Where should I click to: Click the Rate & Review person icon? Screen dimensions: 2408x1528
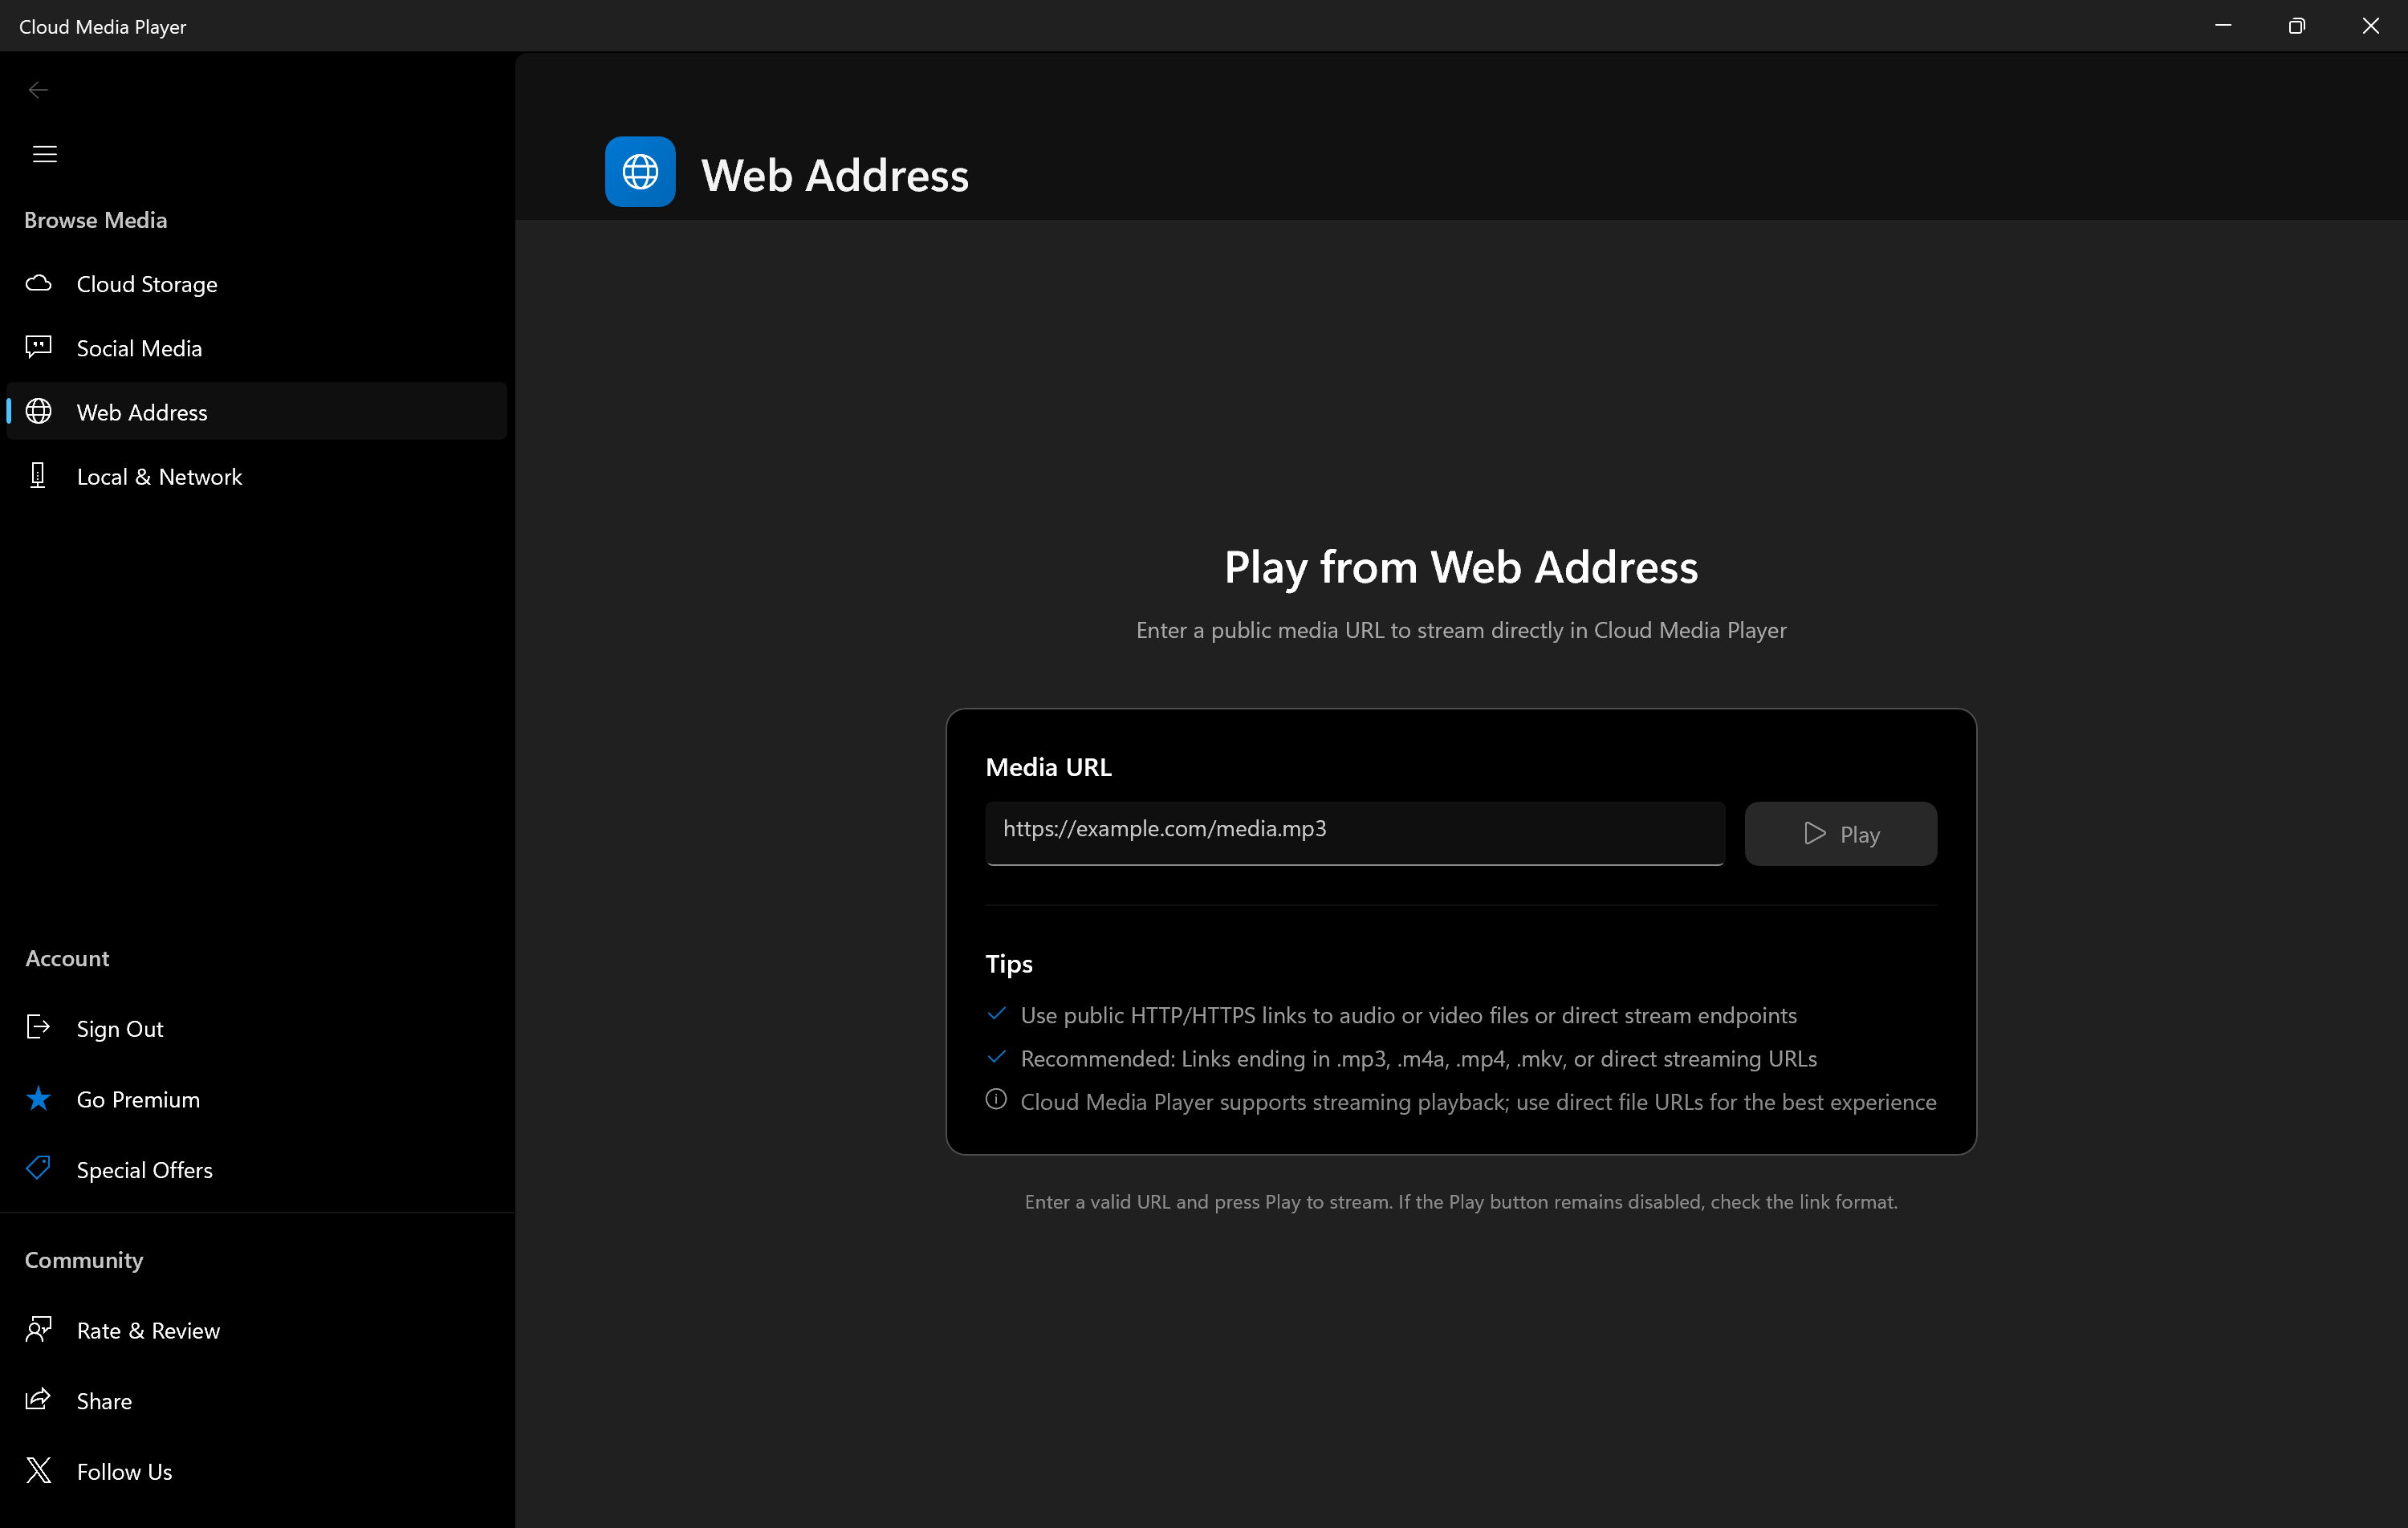[x=38, y=1329]
